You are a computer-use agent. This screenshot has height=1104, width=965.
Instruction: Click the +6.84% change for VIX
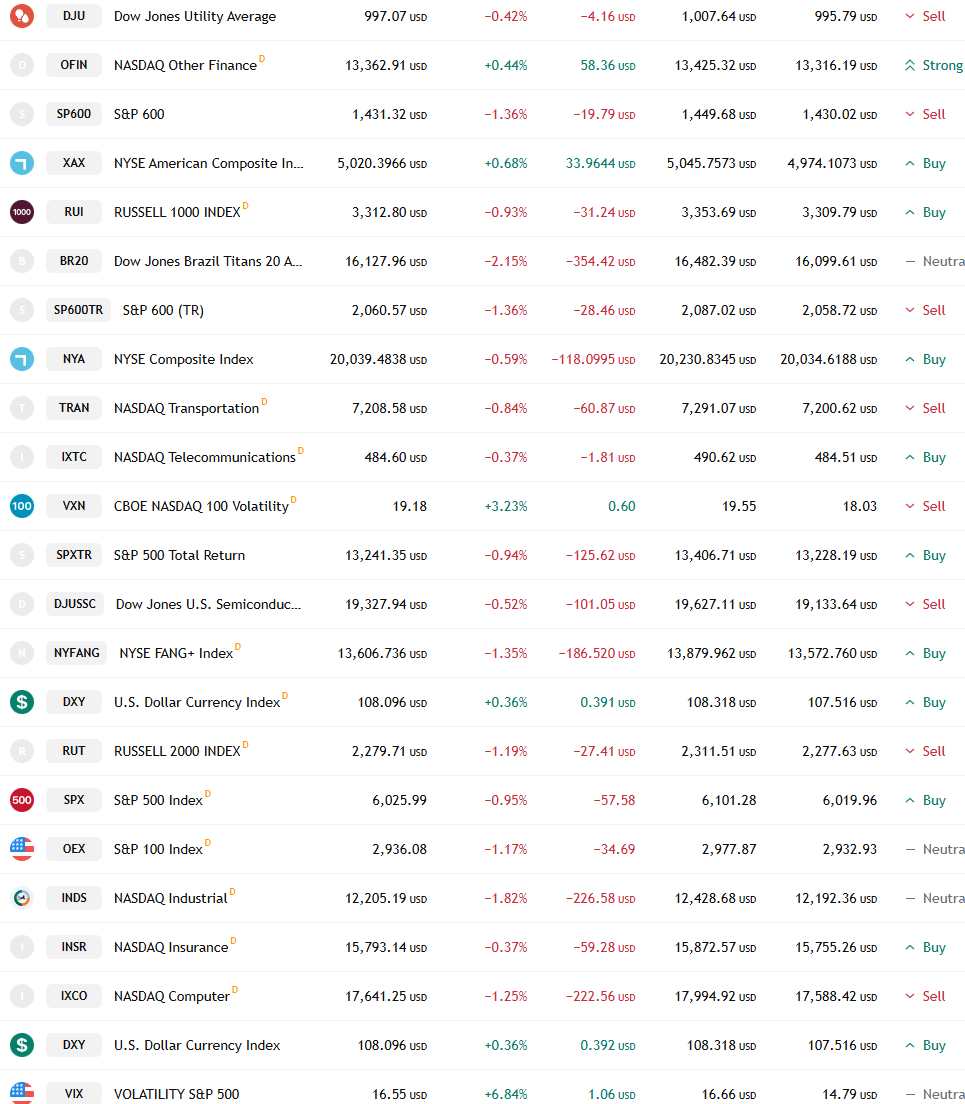[505, 1094]
